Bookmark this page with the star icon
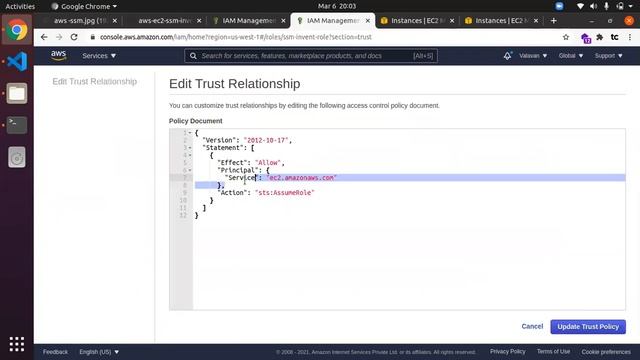Image resolution: width=640 pixels, height=360 pixels. [x=566, y=37]
